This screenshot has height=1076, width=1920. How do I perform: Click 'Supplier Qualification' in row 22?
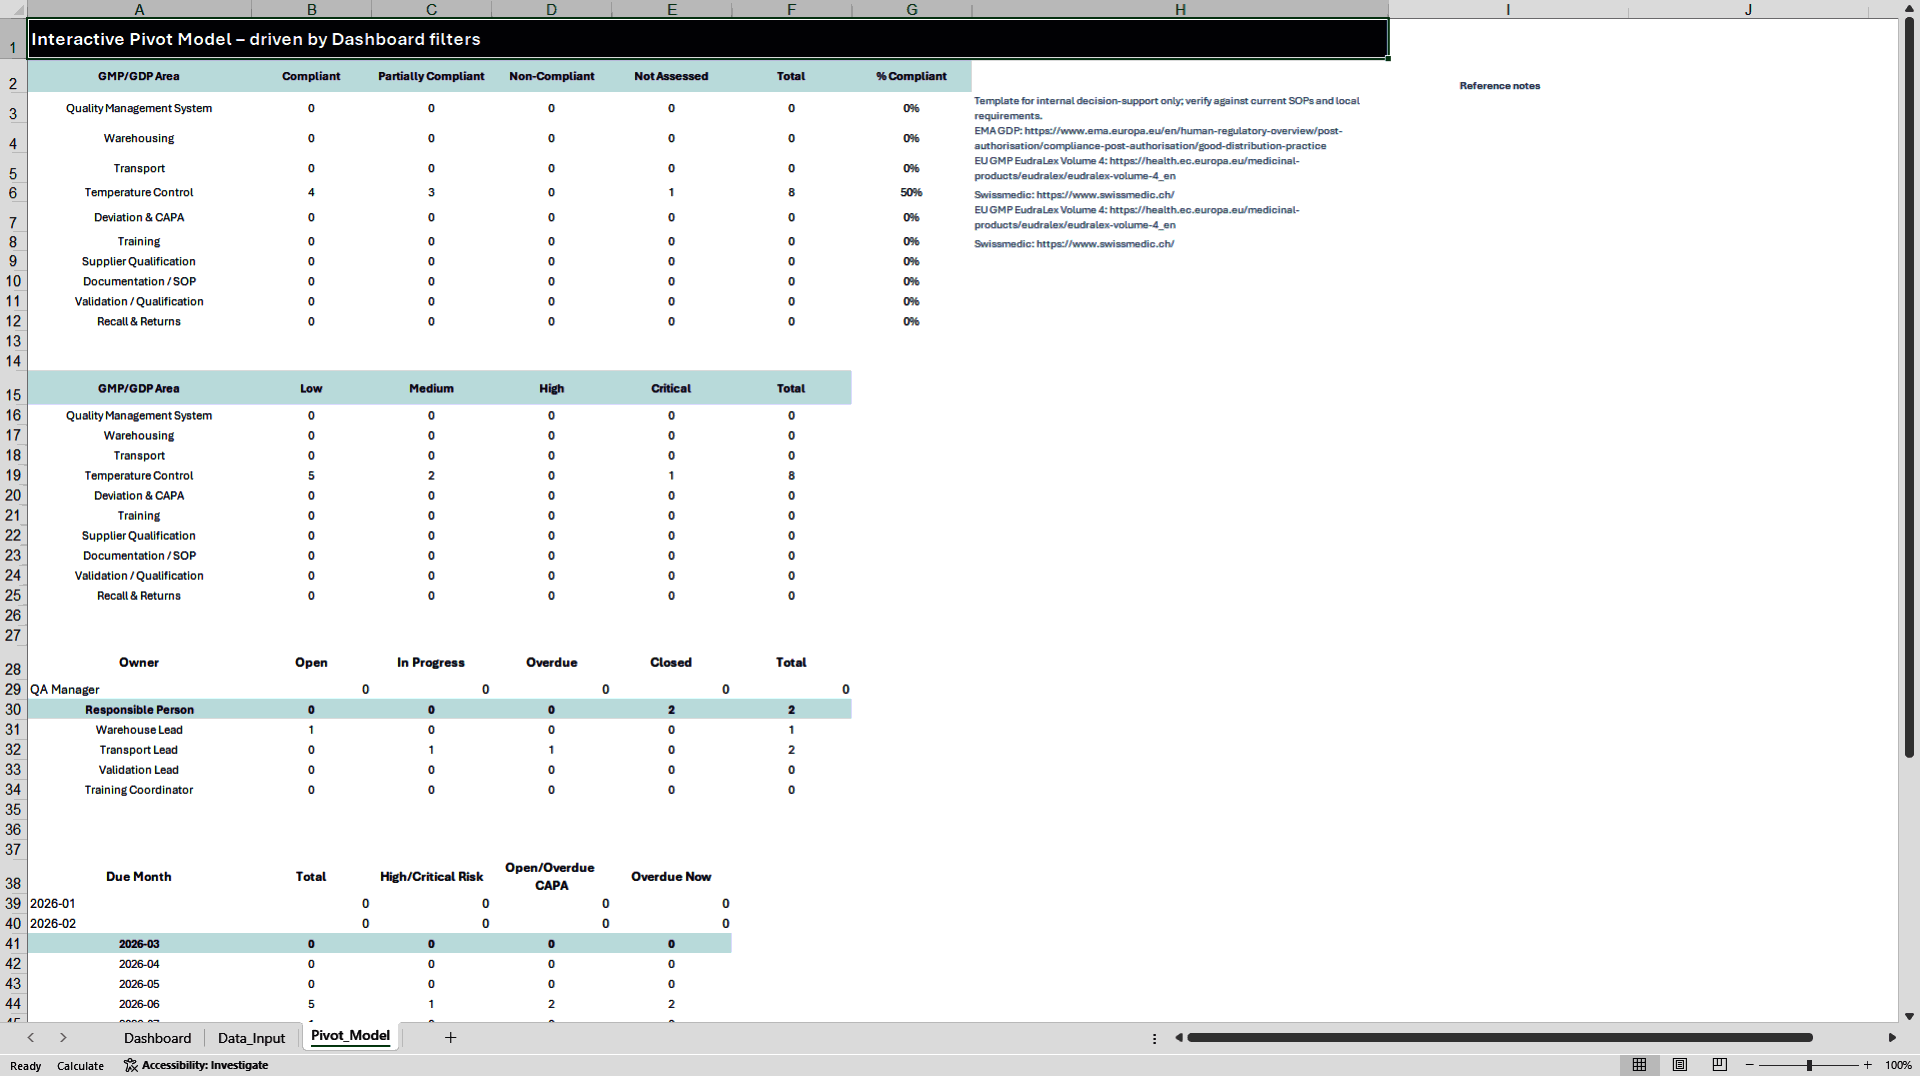(139, 536)
